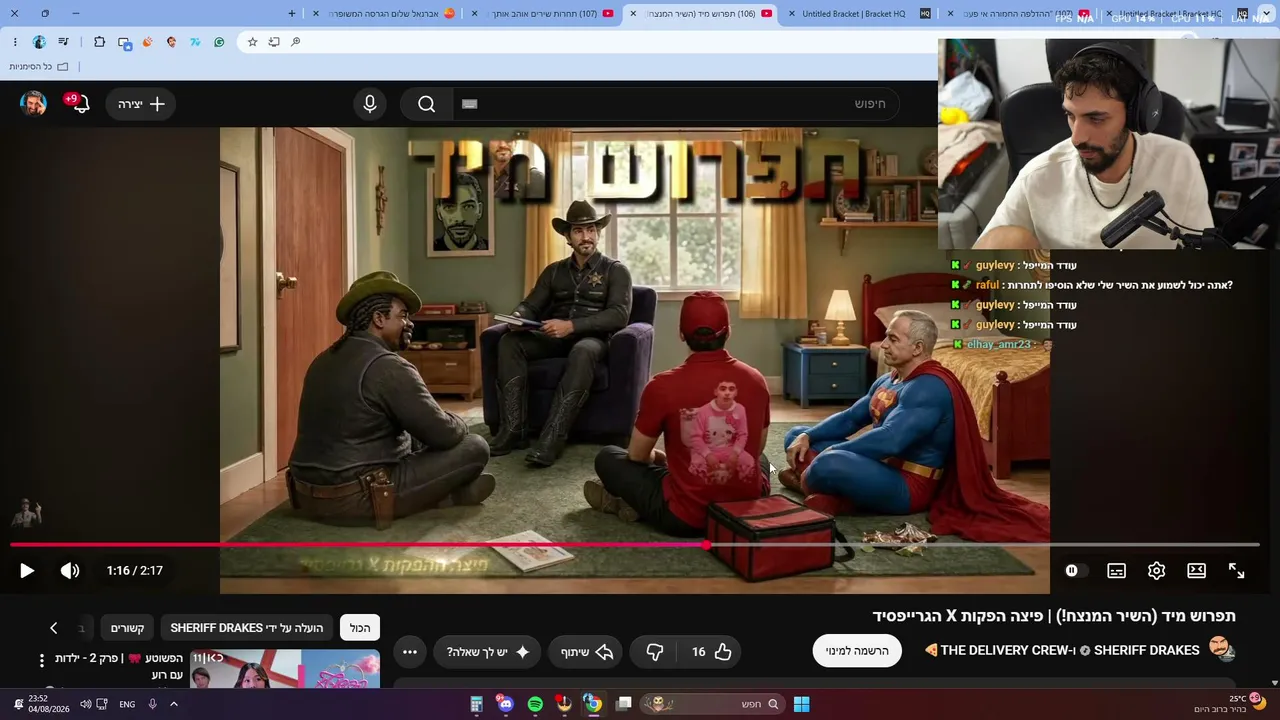Open more actions menu beside the ask button

click(x=410, y=652)
